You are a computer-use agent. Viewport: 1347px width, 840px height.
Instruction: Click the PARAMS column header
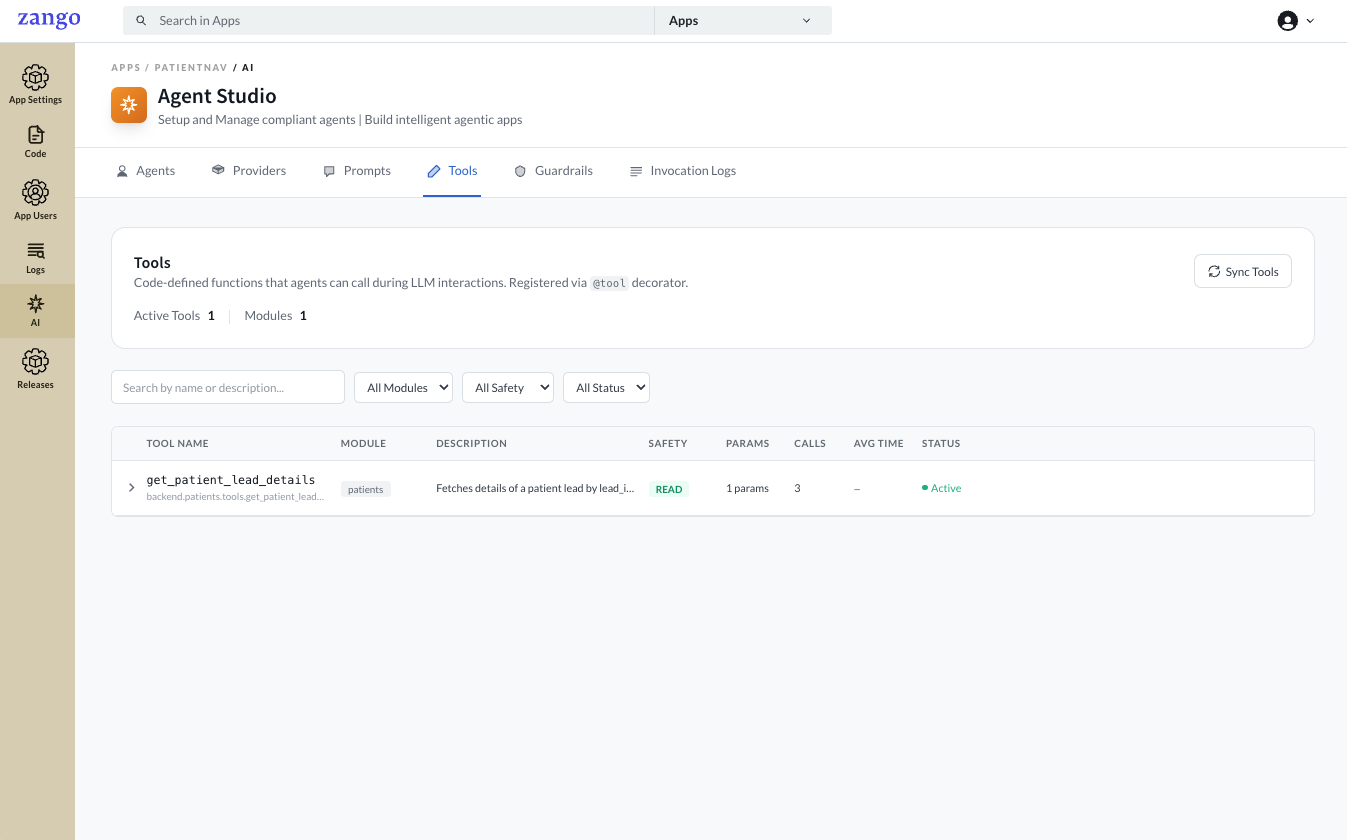click(x=748, y=443)
